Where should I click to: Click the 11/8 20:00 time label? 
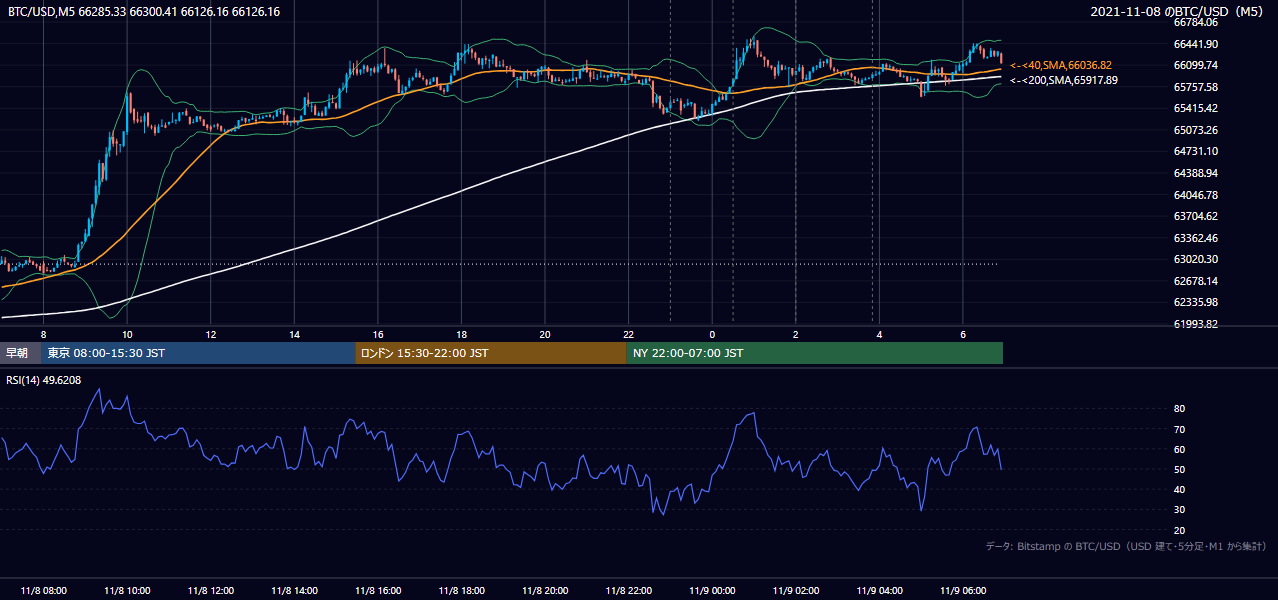[x=545, y=590]
